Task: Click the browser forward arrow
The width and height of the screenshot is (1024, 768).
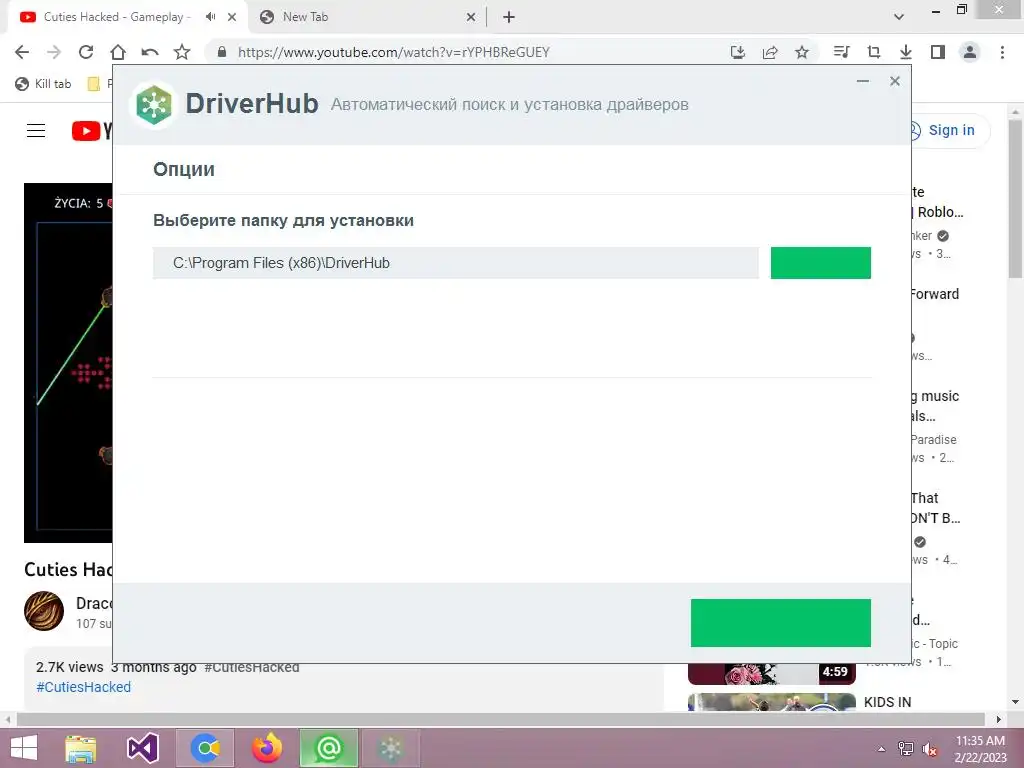Action: coord(54,52)
